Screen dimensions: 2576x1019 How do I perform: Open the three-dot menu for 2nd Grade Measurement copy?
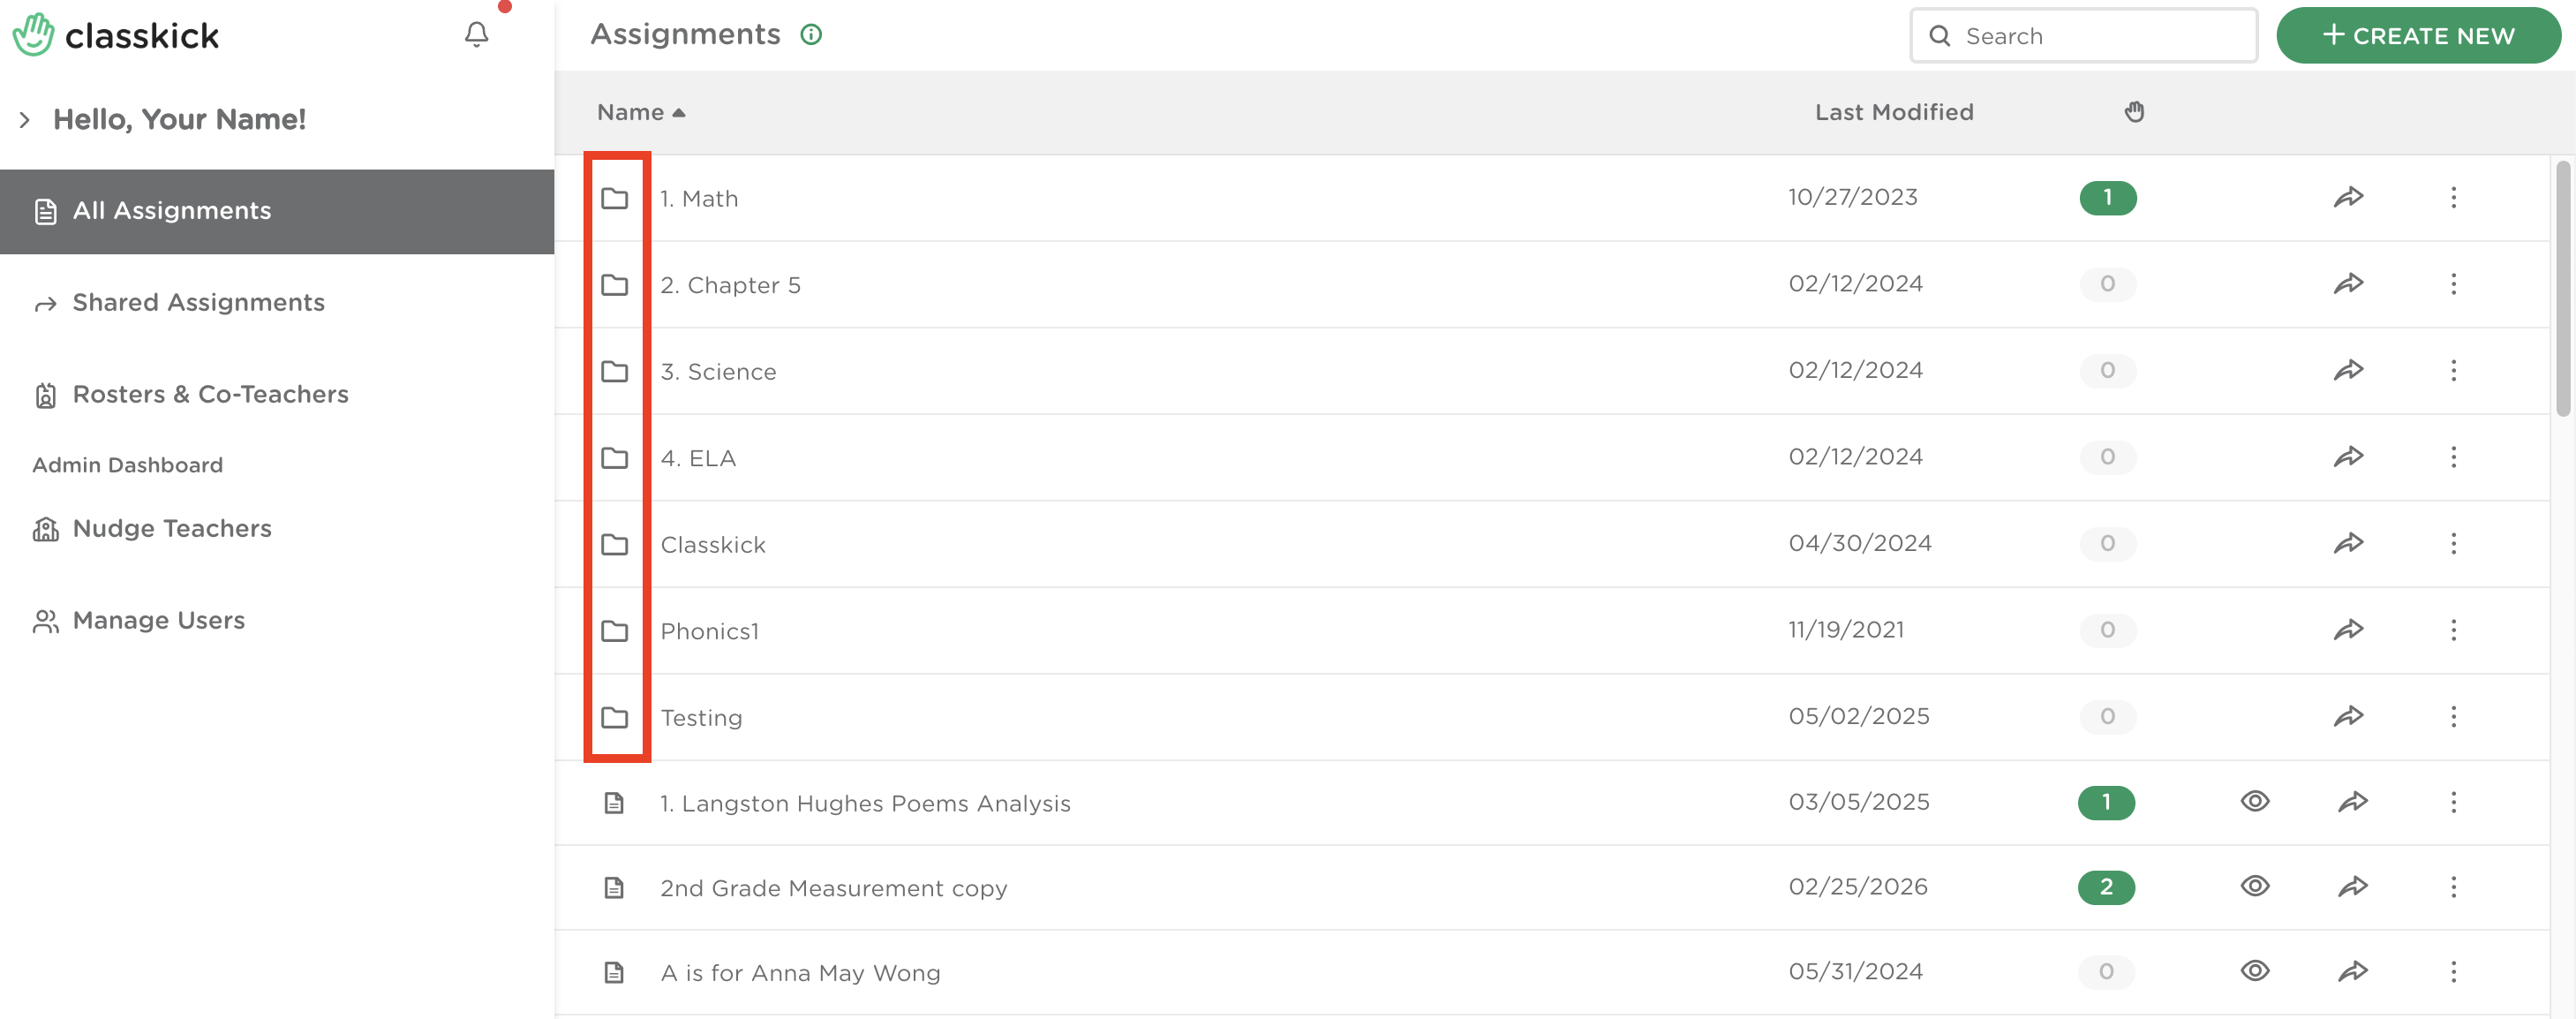(x=2453, y=887)
